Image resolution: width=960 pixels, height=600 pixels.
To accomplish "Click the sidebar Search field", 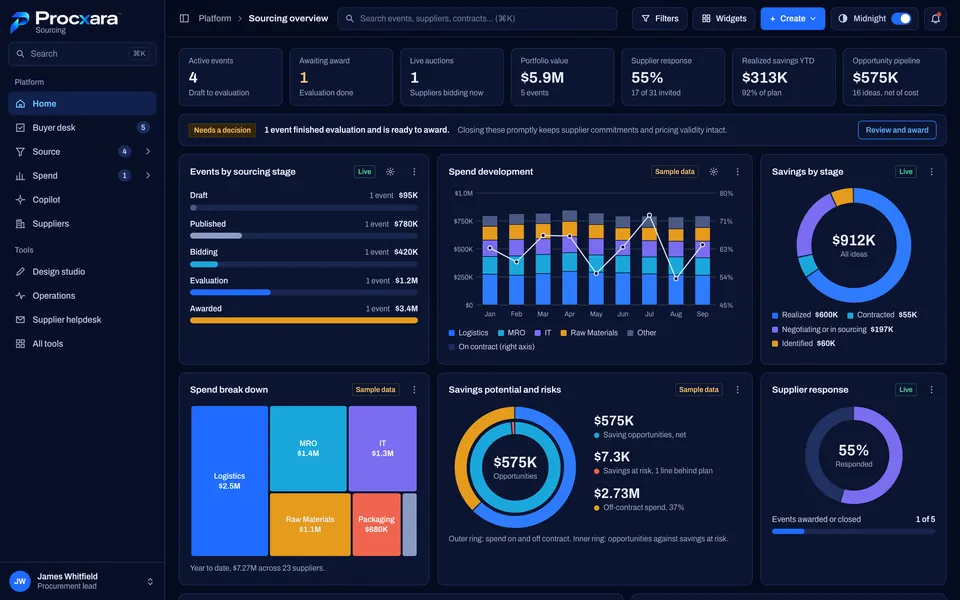I will pyautogui.click(x=82, y=54).
